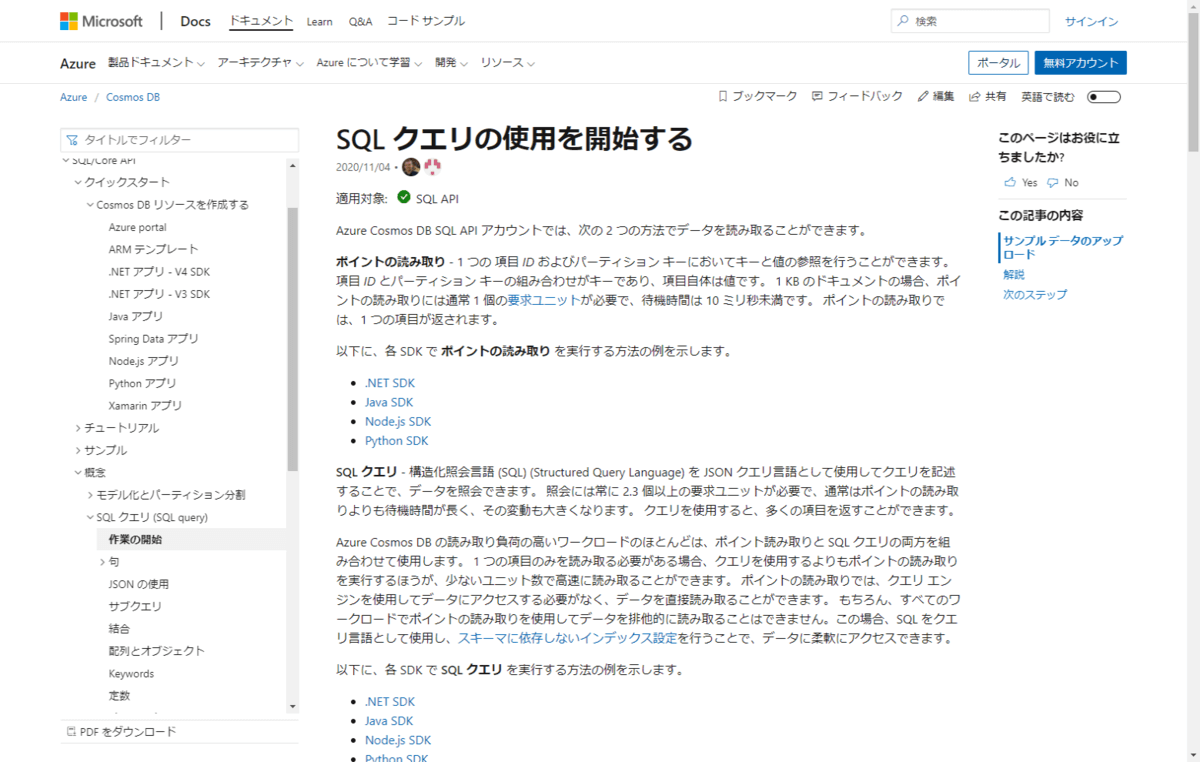The width and height of the screenshot is (1200, 762).
Task: Click the search input field
Action: (970, 21)
